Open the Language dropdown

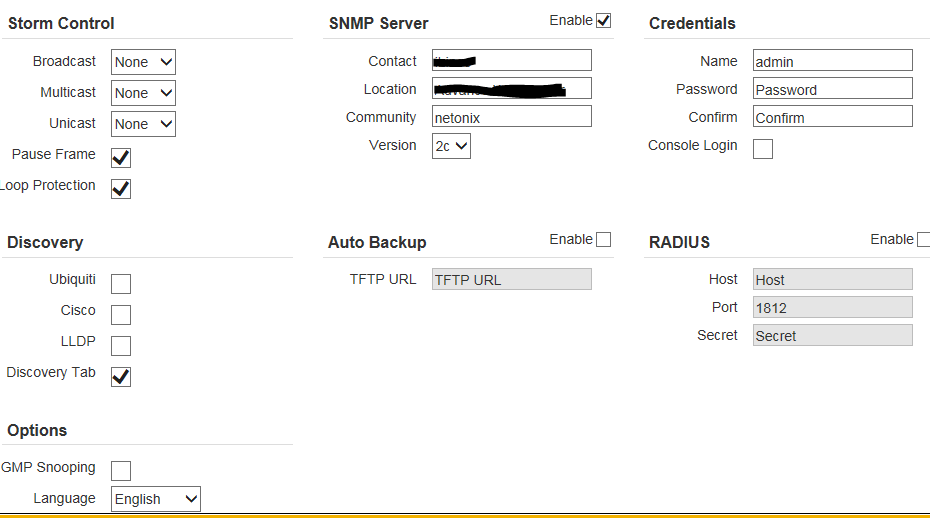[x=155, y=499]
